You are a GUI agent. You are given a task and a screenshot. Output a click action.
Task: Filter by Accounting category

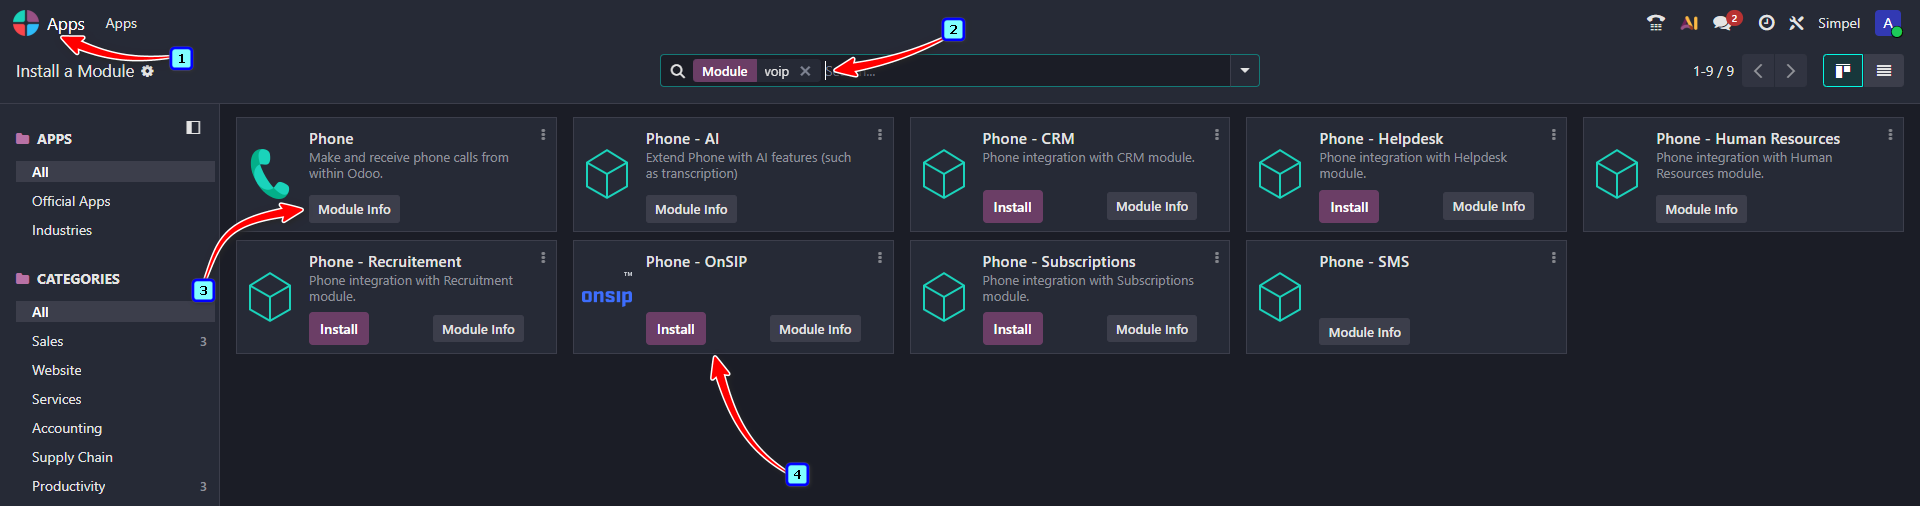(x=115, y=428)
